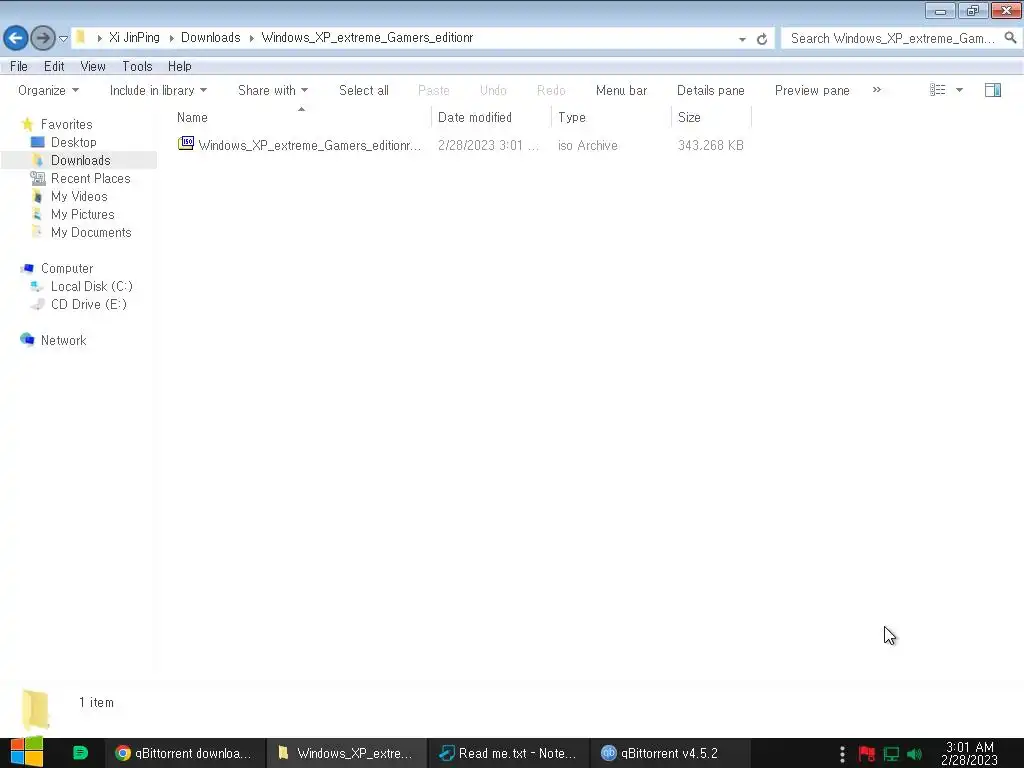Open the Organize dropdown
1024x768 pixels.
(x=48, y=90)
